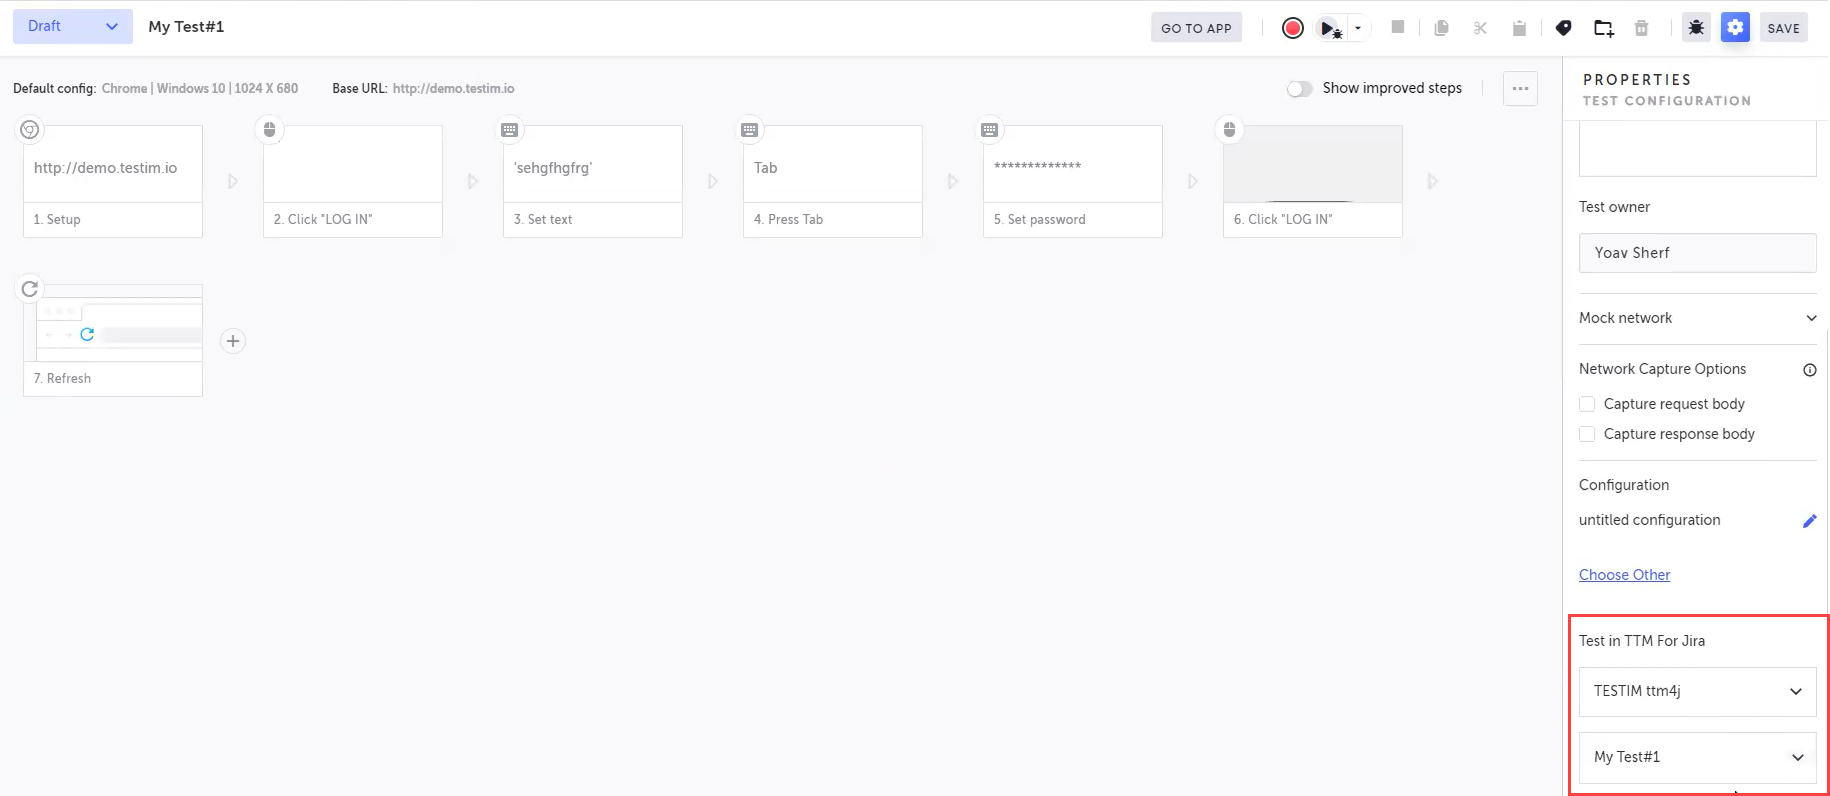Viewport: 1830px width, 796px height.
Task: Click mouse icon on step 6 card
Action: [x=1229, y=129]
